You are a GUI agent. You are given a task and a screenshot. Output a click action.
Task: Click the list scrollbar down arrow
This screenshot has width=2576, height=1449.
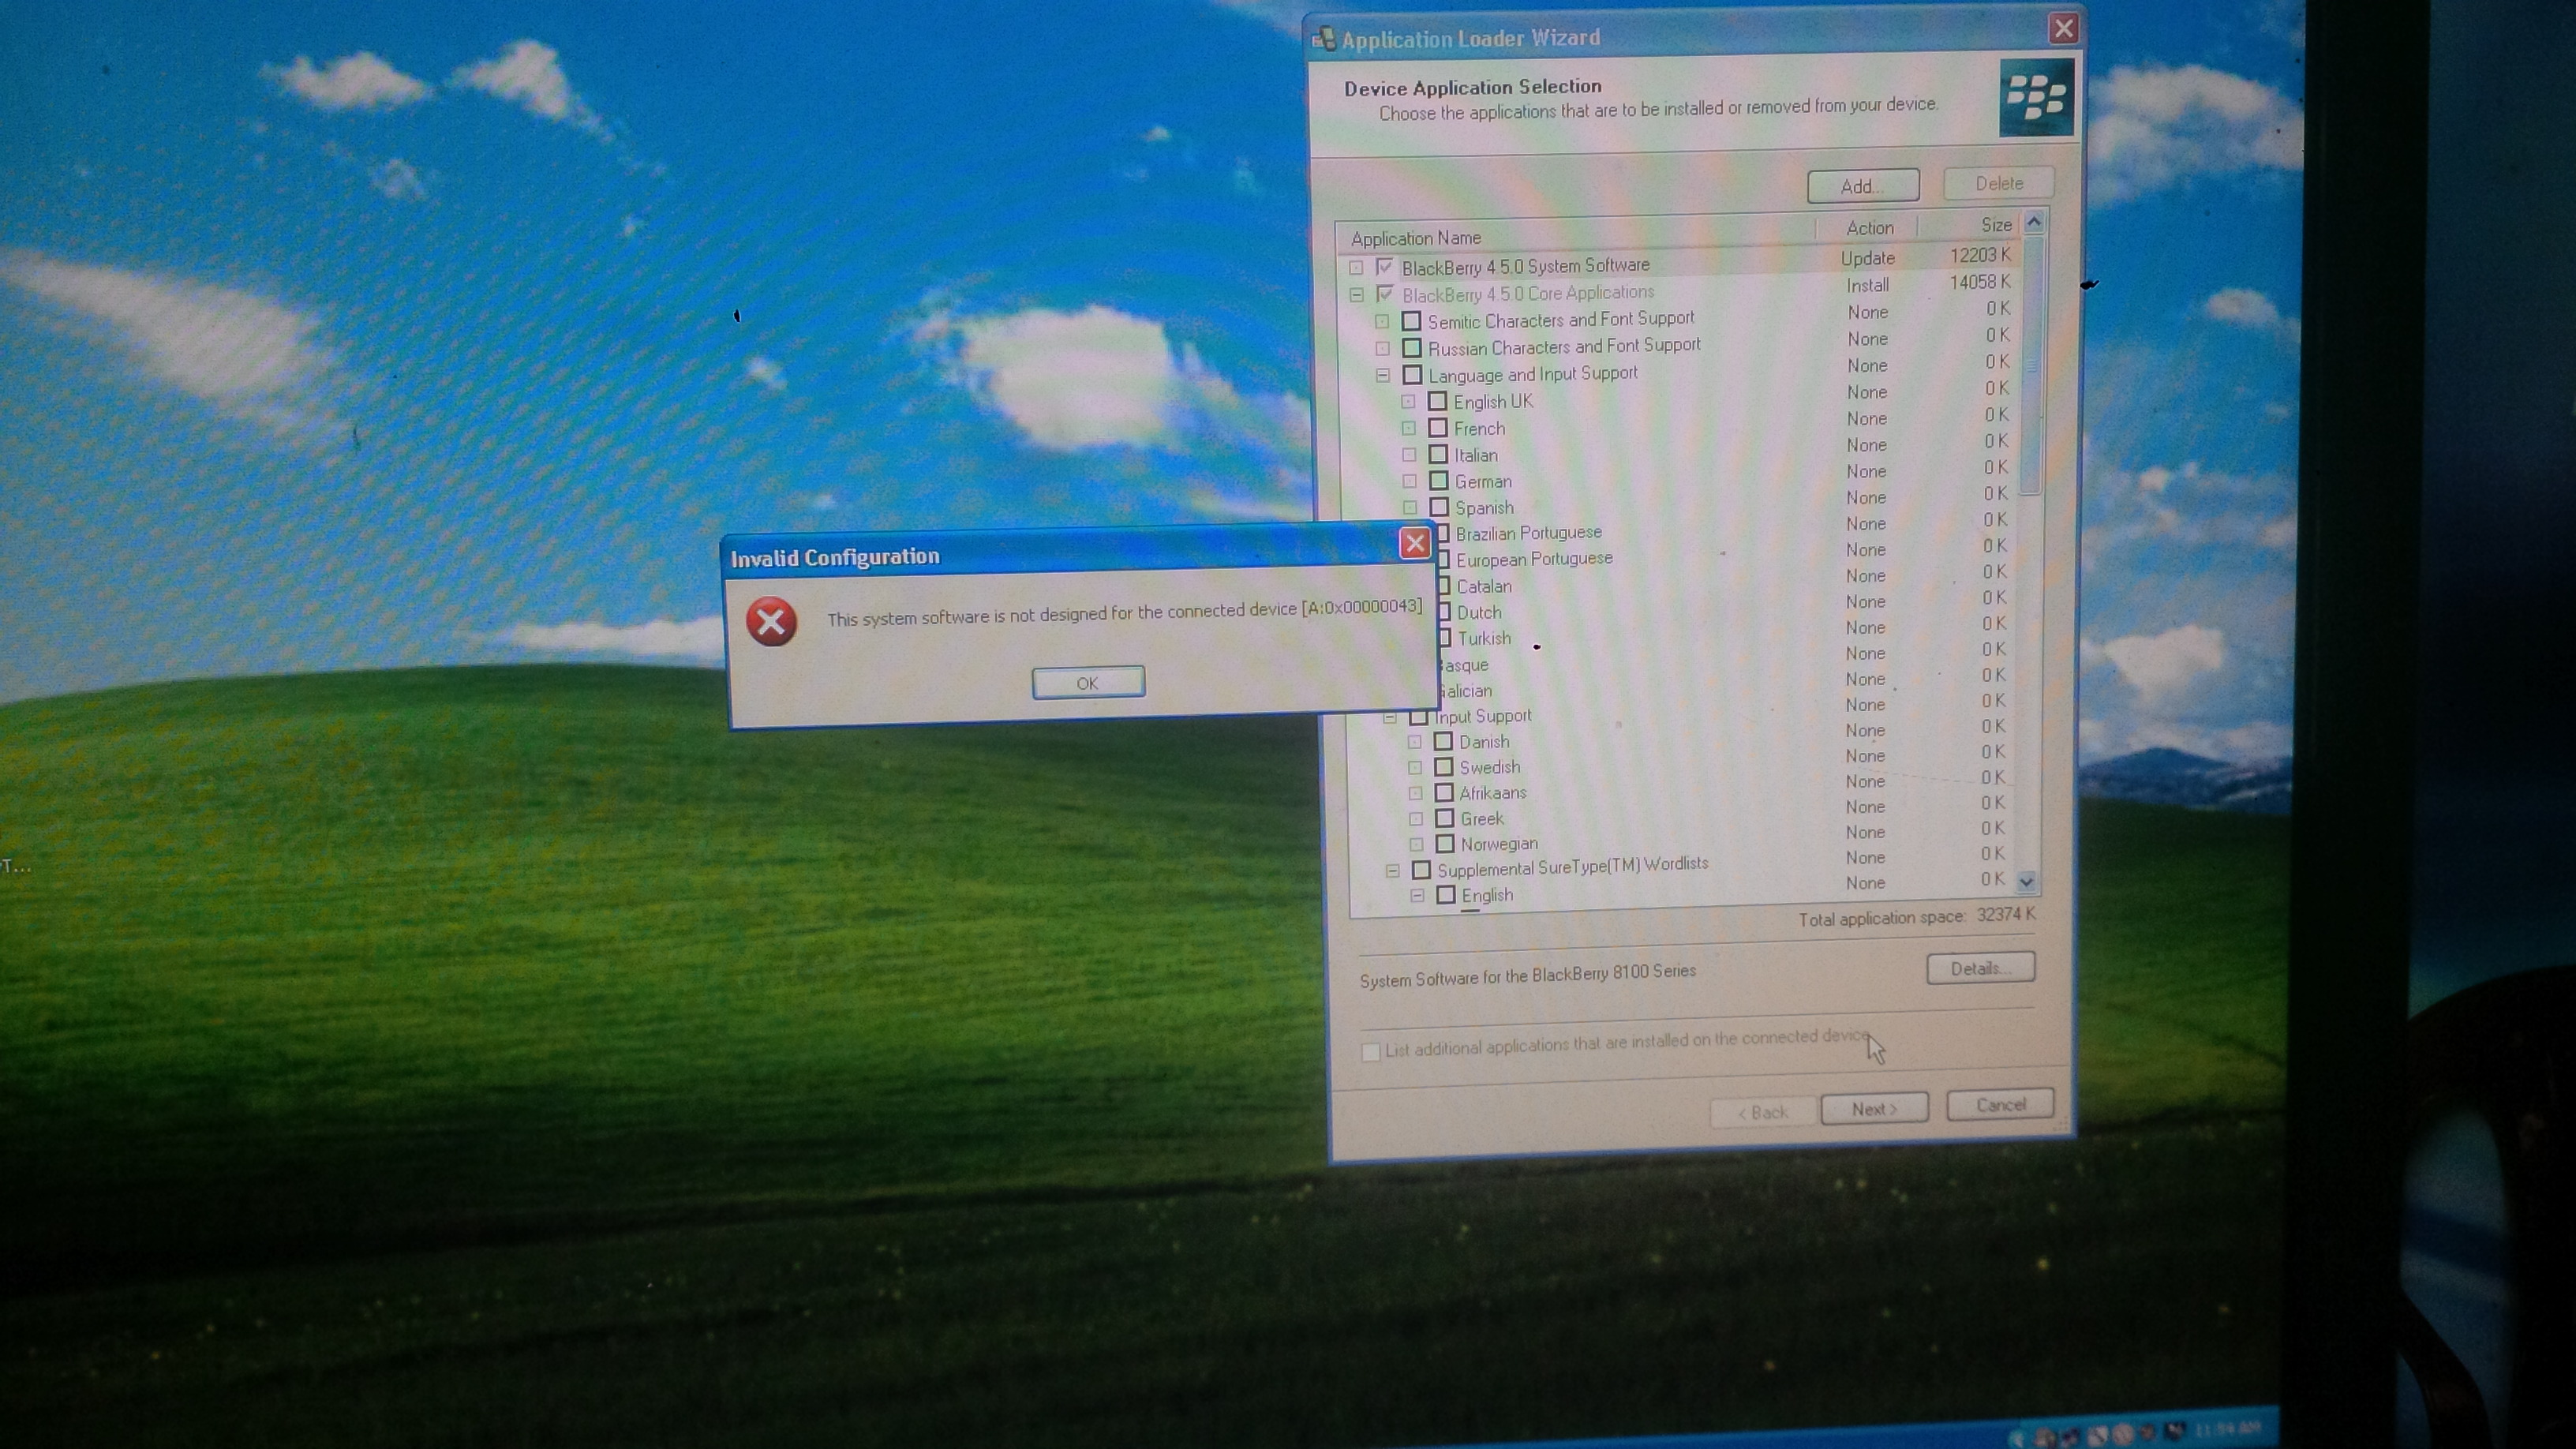[x=2027, y=882]
